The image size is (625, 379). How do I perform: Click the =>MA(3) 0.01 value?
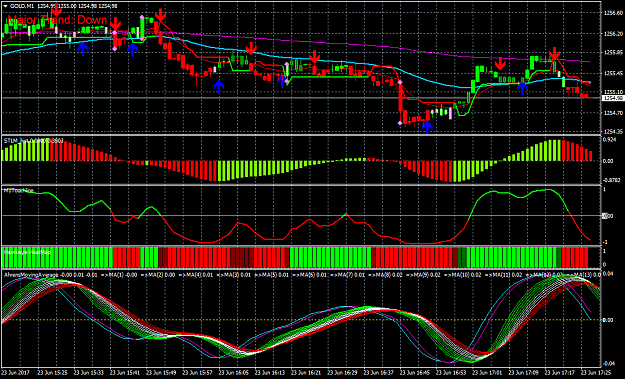[234, 275]
